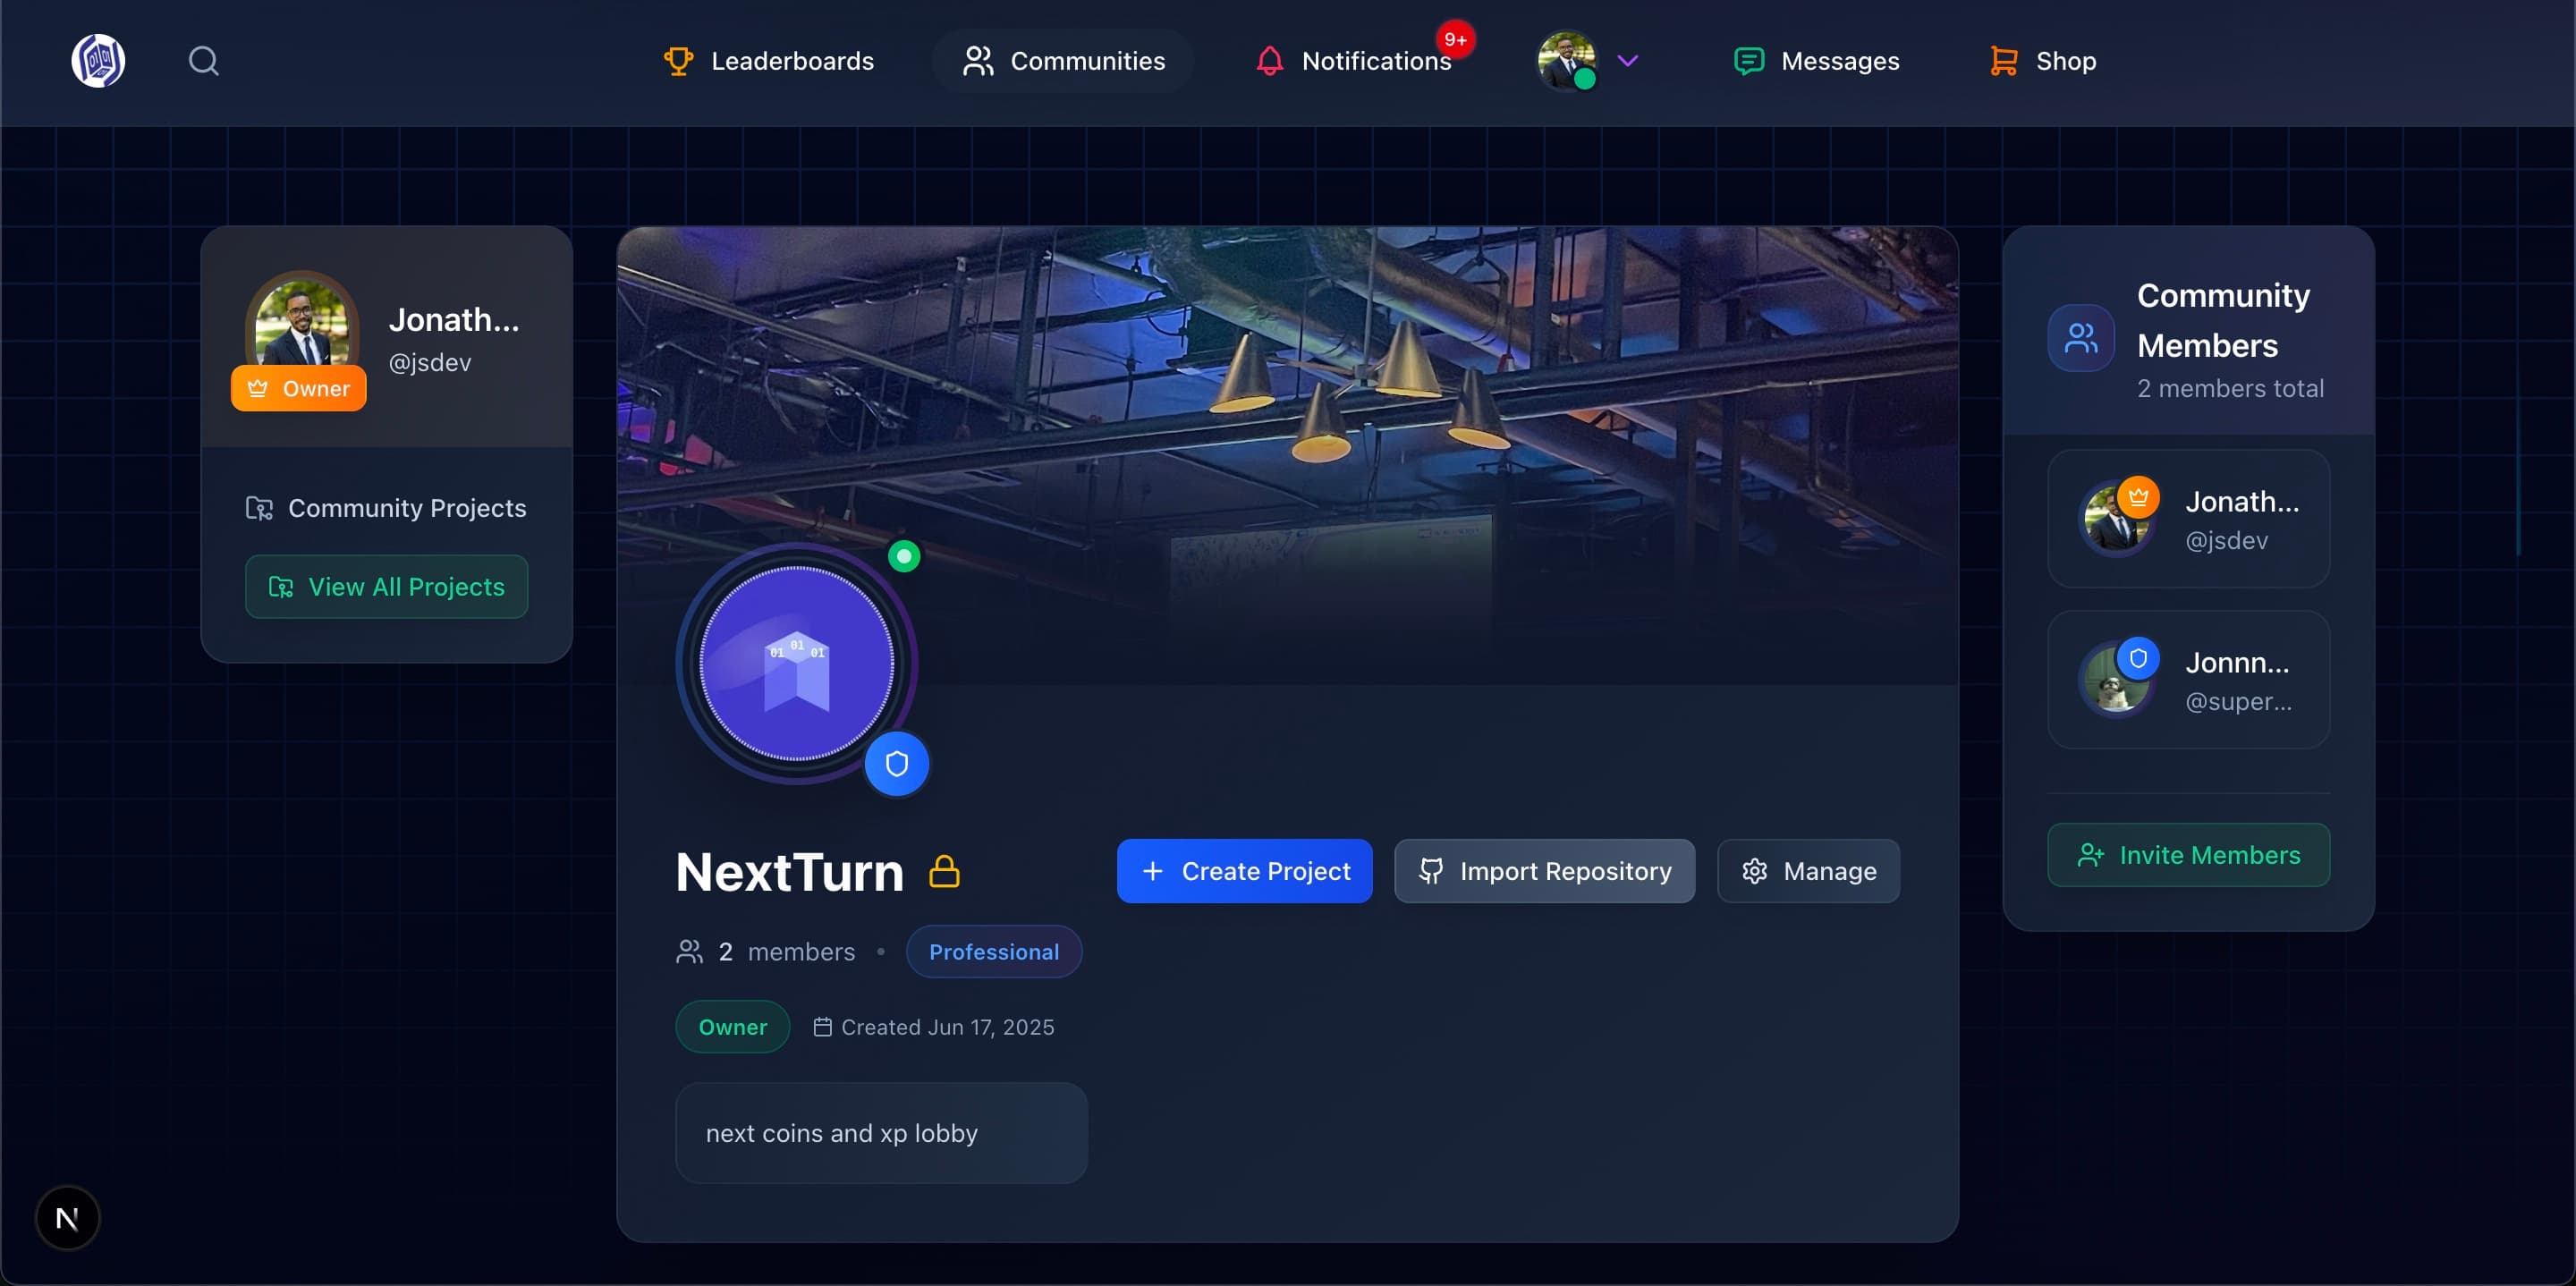Image resolution: width=2576 pixels, height=1286 pixels.
Task: Click the Next.js dev indicator icon
Action: point(67,1218)
